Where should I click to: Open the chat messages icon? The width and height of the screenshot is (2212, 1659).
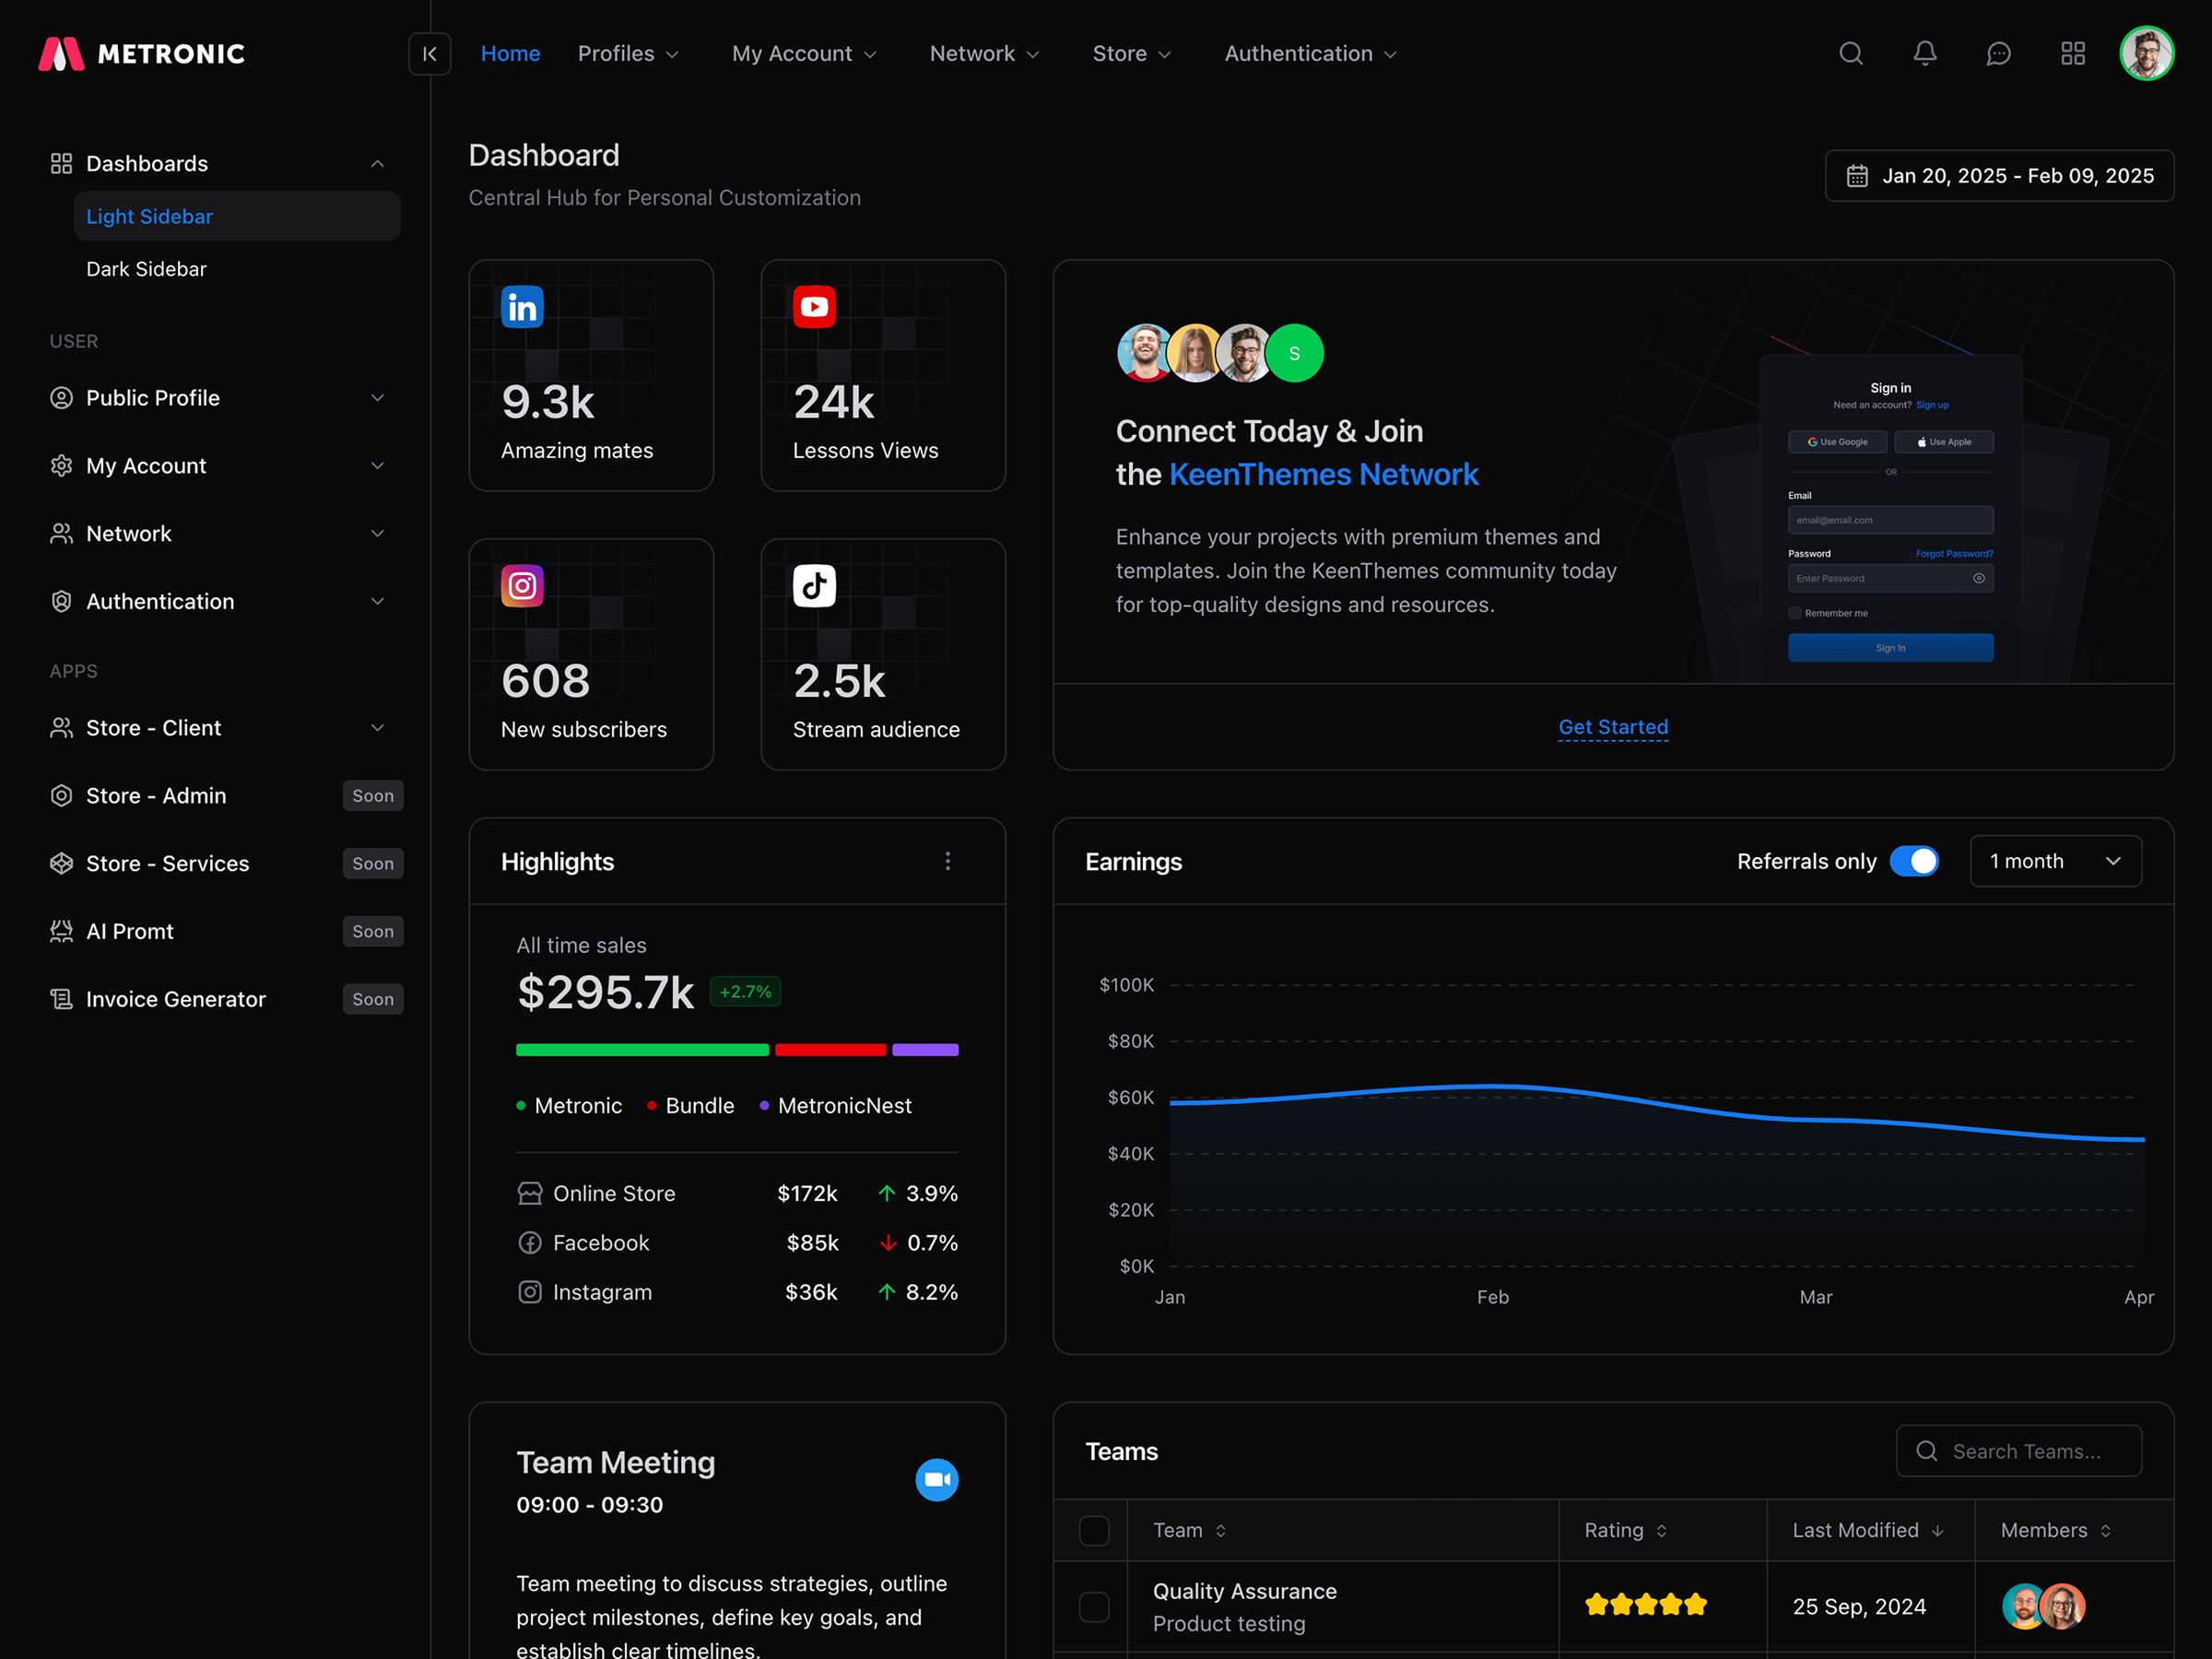[x=1999, y=53]
